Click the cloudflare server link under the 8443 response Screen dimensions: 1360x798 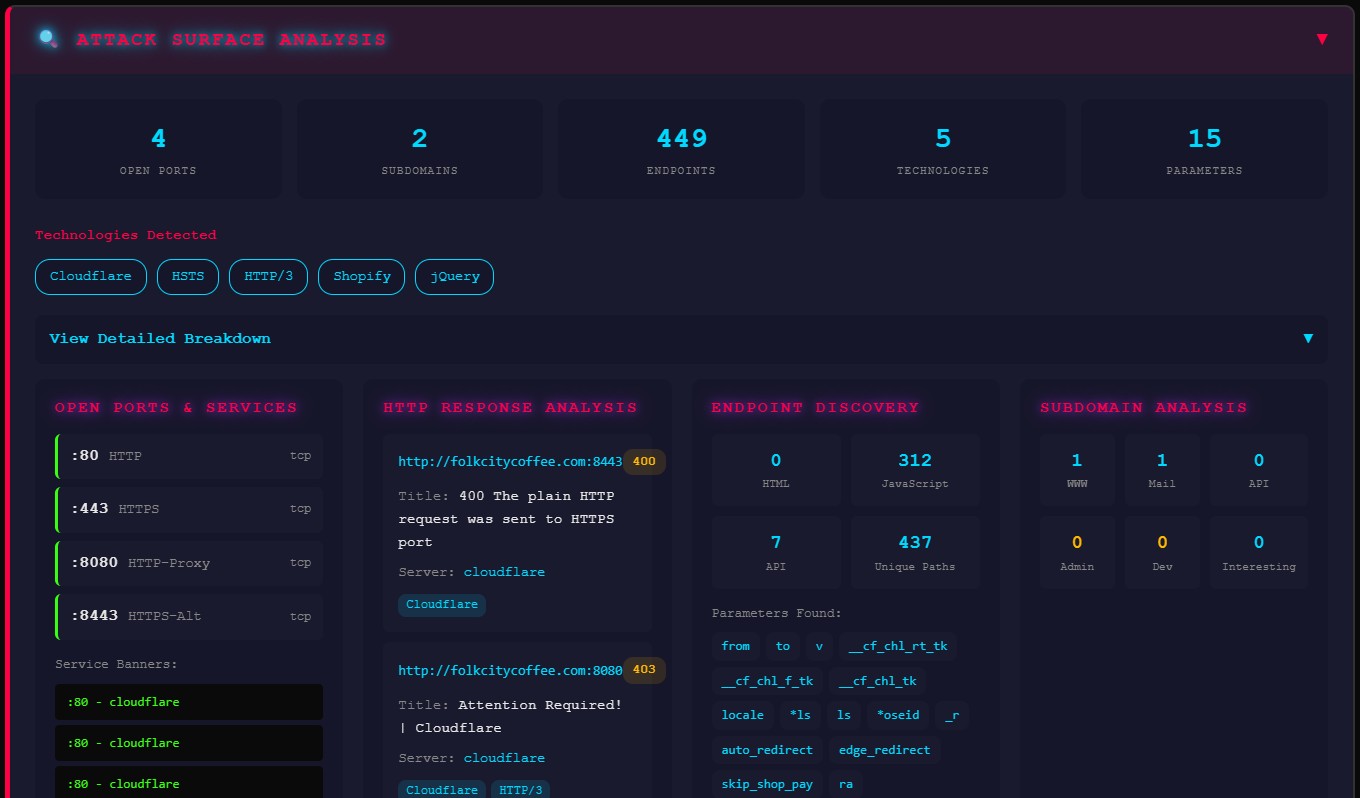[x=504, y=571]
